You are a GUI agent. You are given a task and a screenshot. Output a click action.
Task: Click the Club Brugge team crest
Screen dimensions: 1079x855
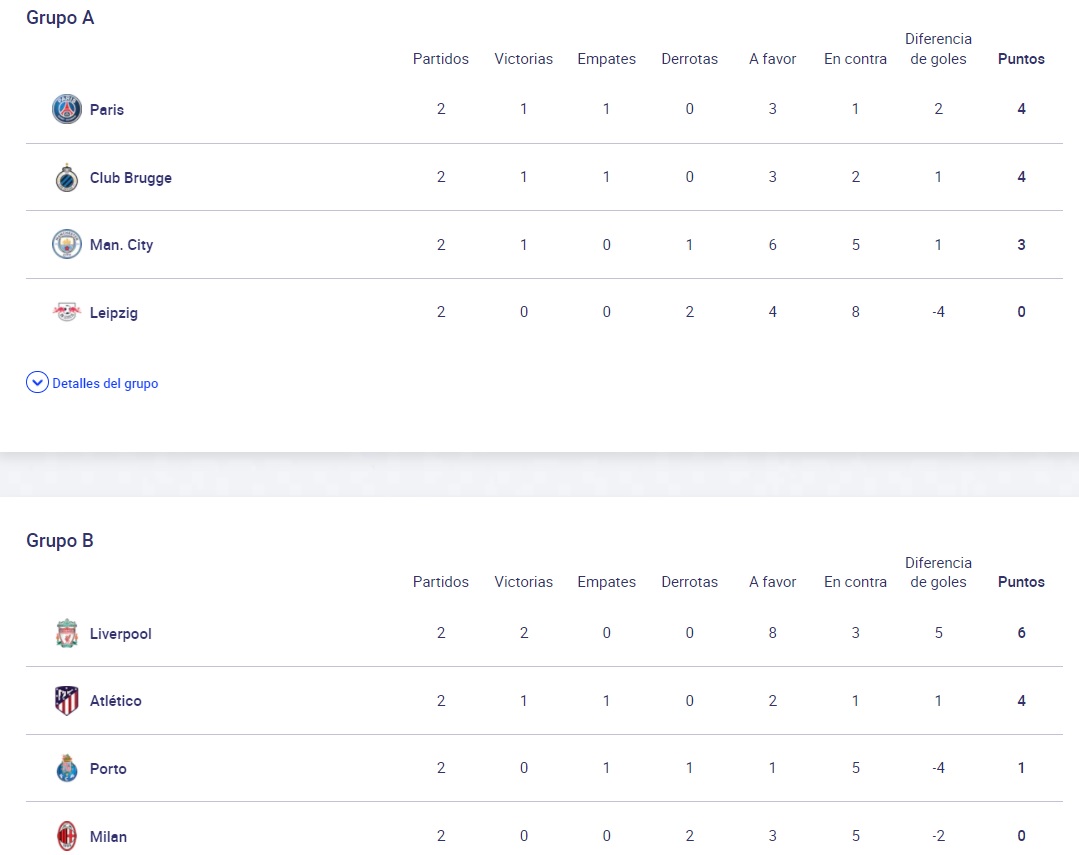pyautogui.click(x=67, y=177)
